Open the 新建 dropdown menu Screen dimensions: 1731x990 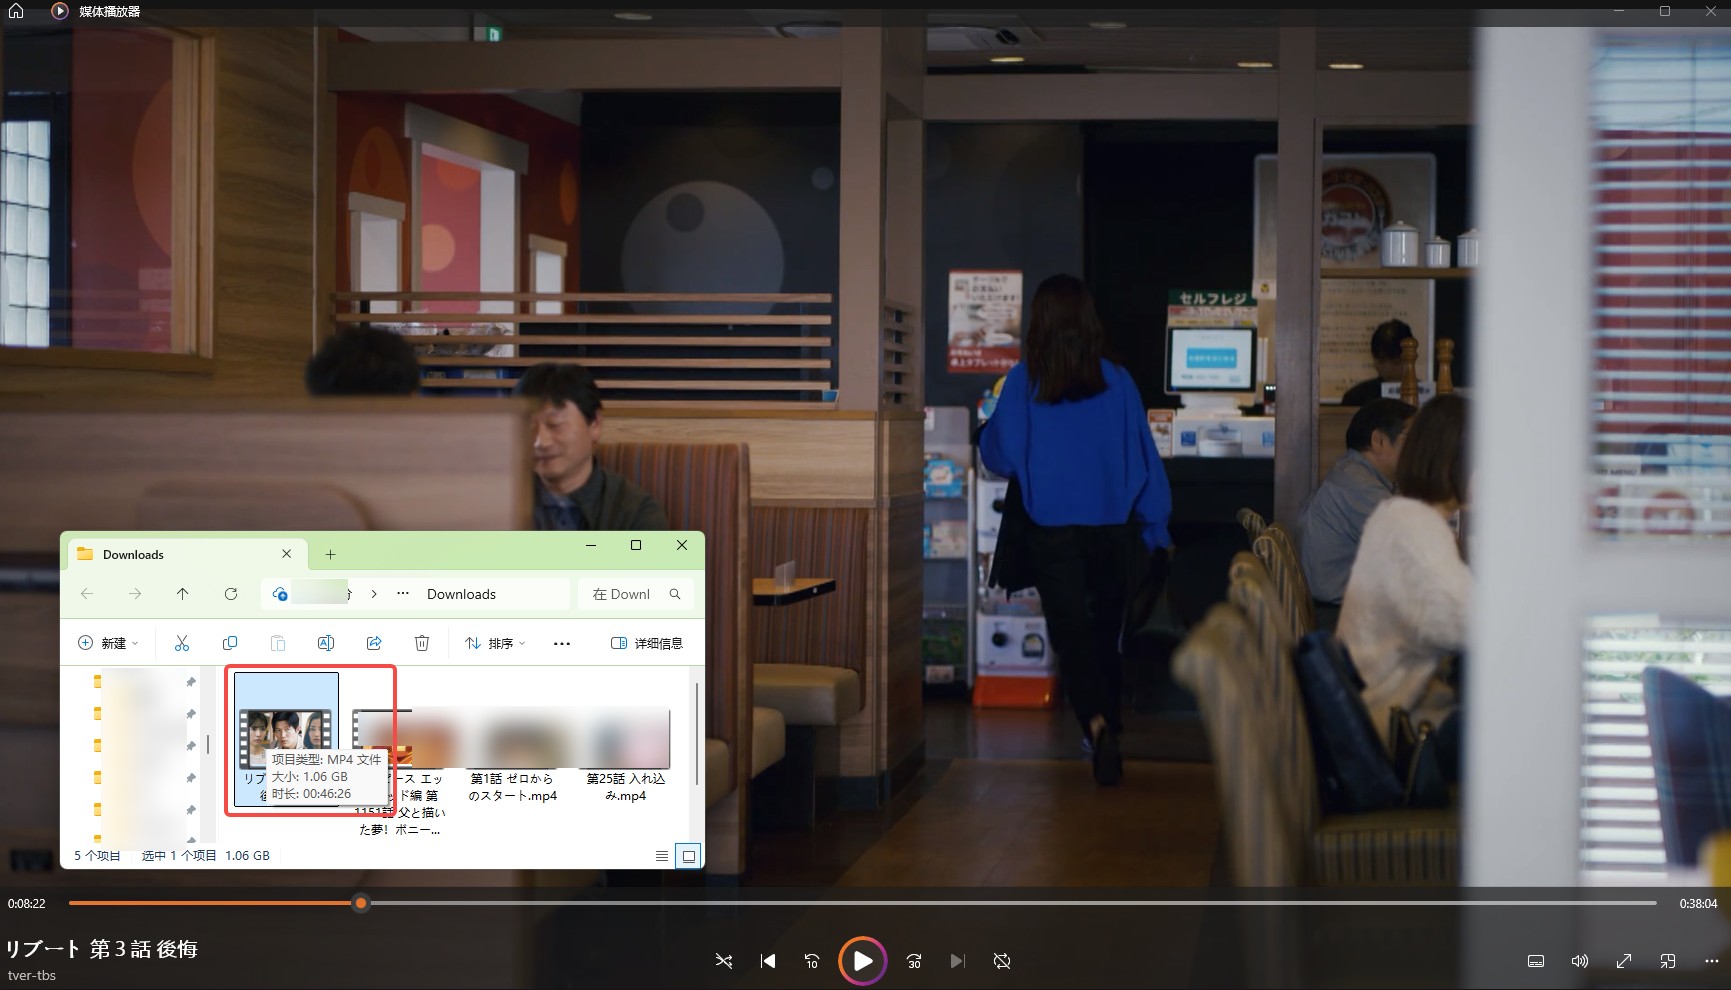click(109, 643)
